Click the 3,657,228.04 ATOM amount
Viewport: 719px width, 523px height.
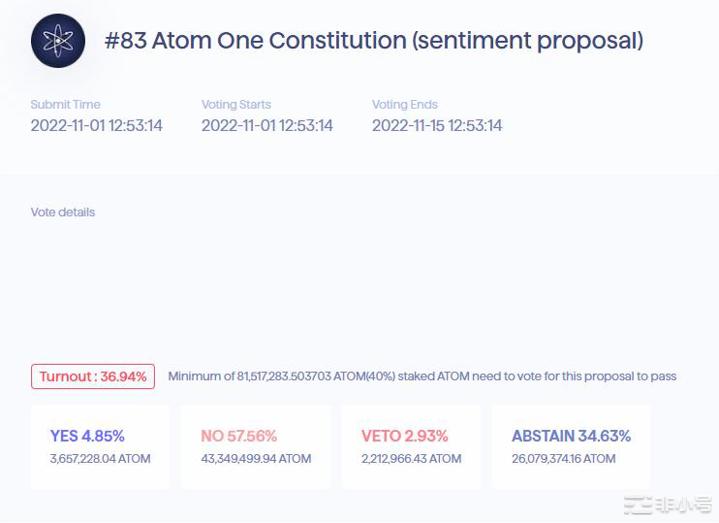click(100, 459)
